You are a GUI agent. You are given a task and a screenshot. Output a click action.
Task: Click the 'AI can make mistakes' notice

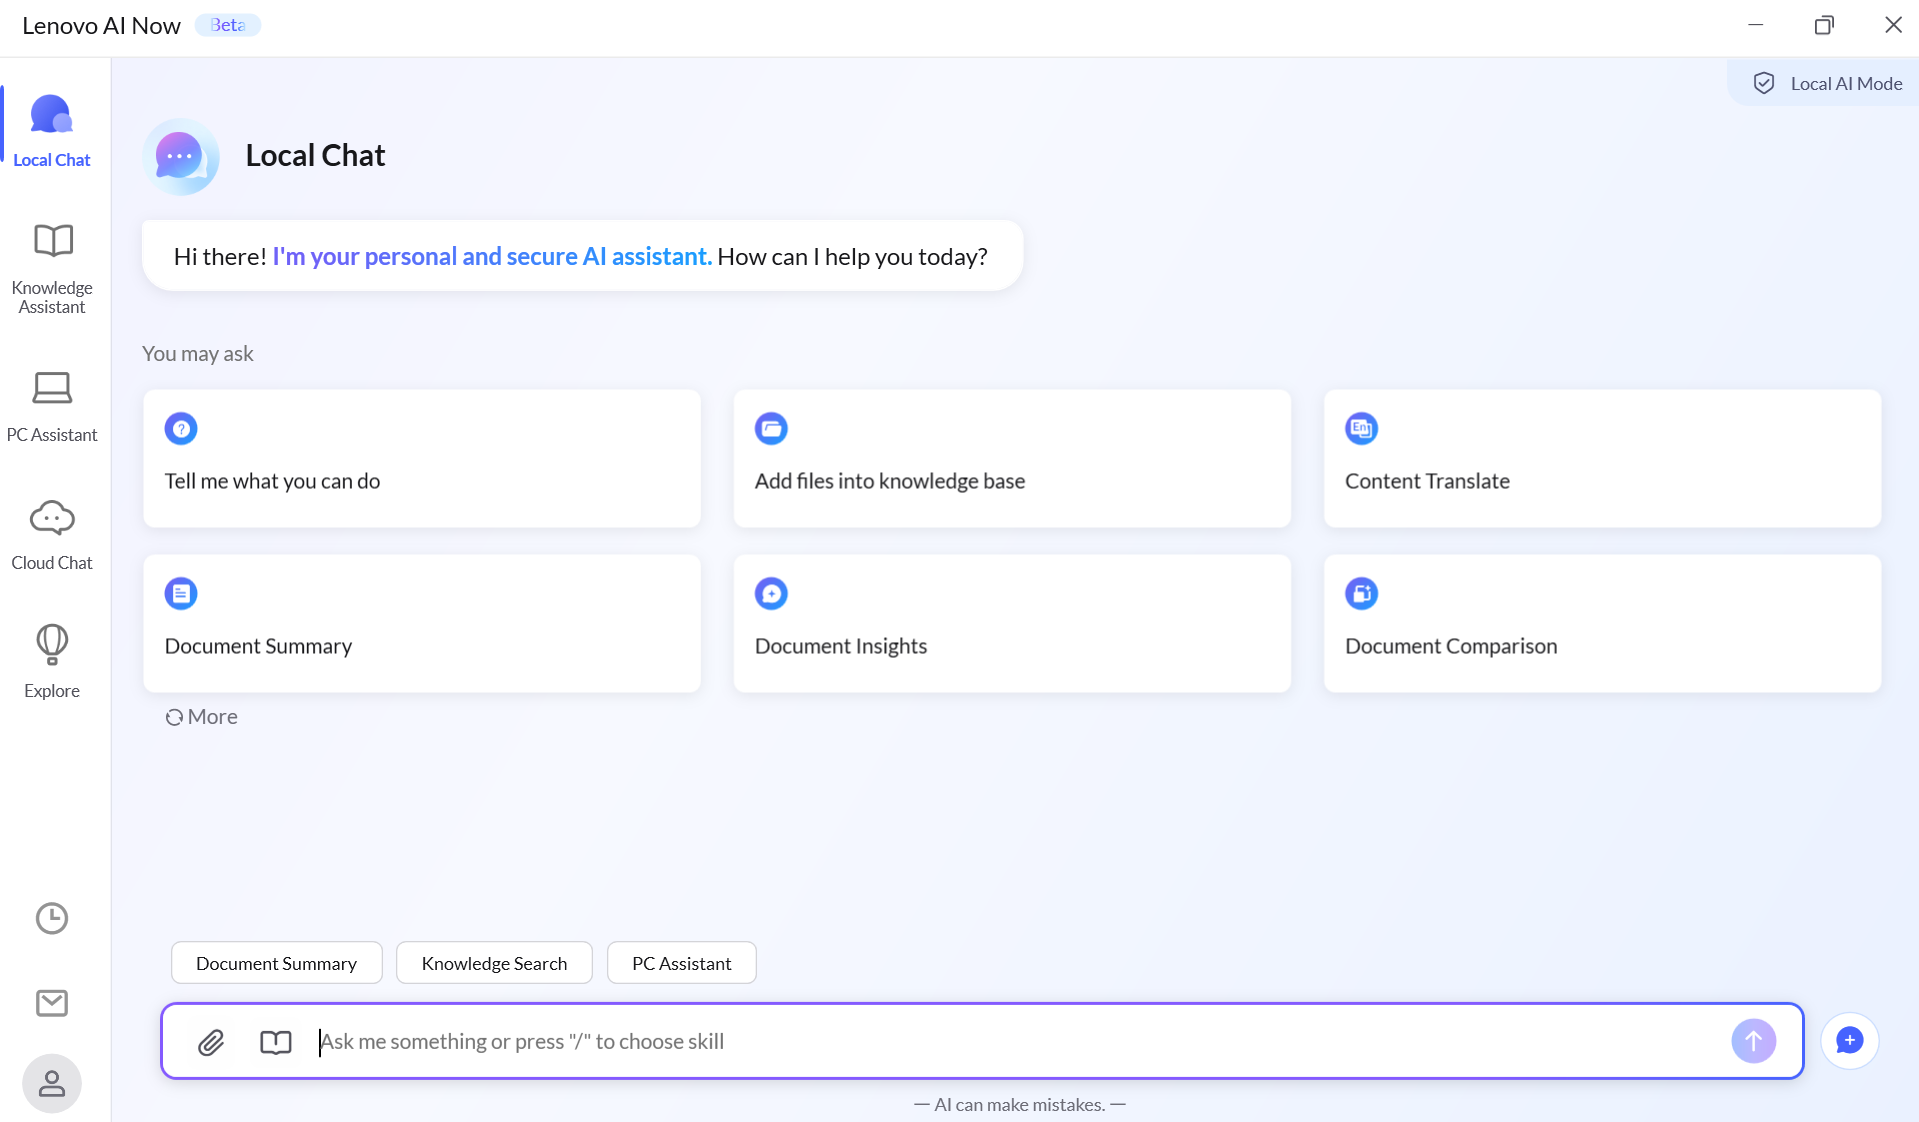coord(1020,1105)
